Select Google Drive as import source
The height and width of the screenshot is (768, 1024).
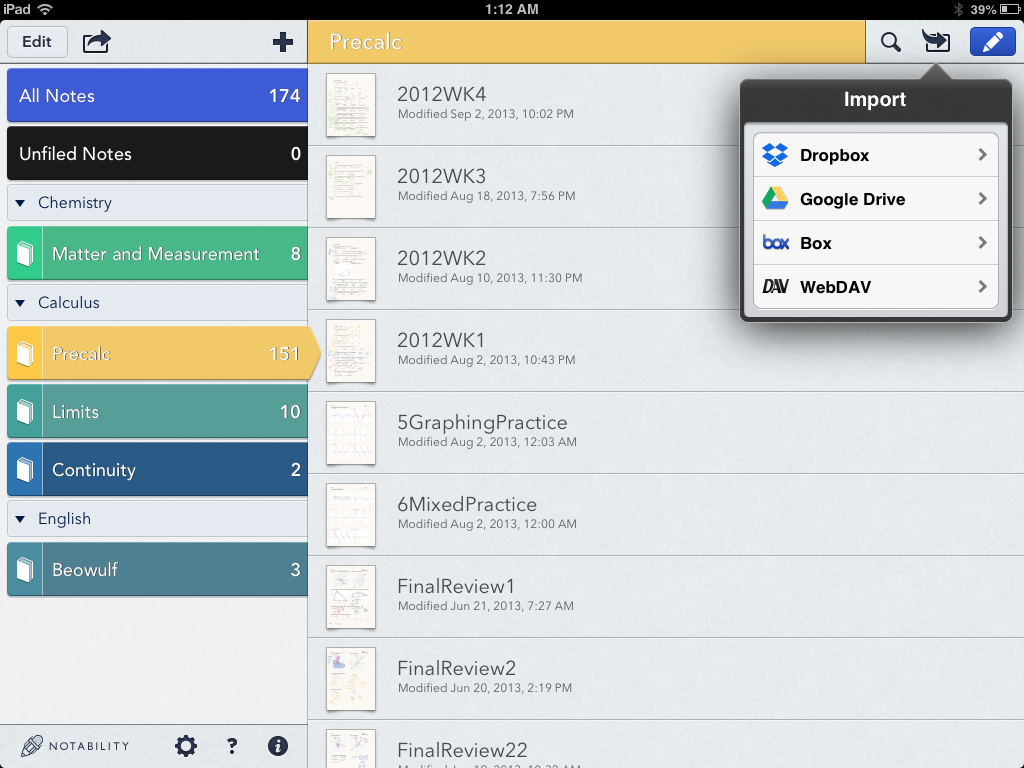tap(875, 199)
